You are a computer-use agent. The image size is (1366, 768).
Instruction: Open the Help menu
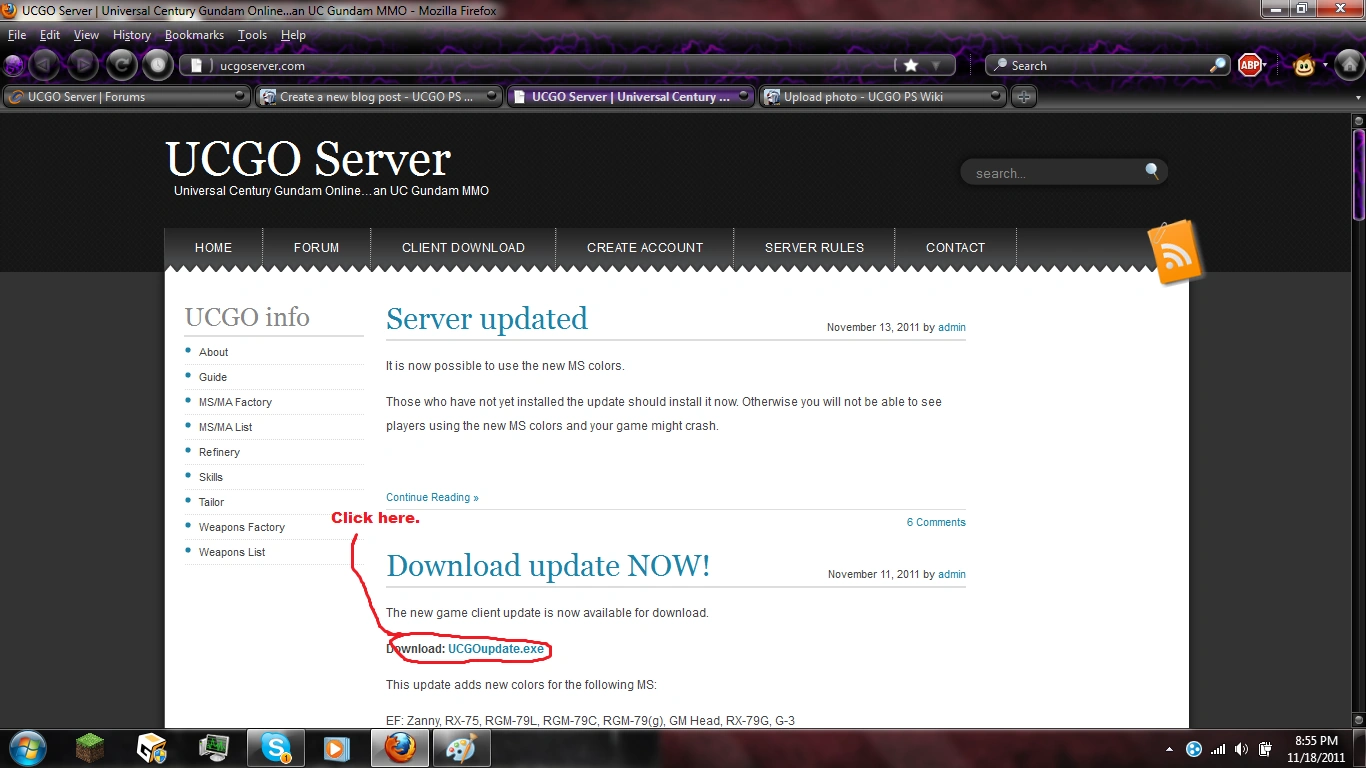[293, 35]
